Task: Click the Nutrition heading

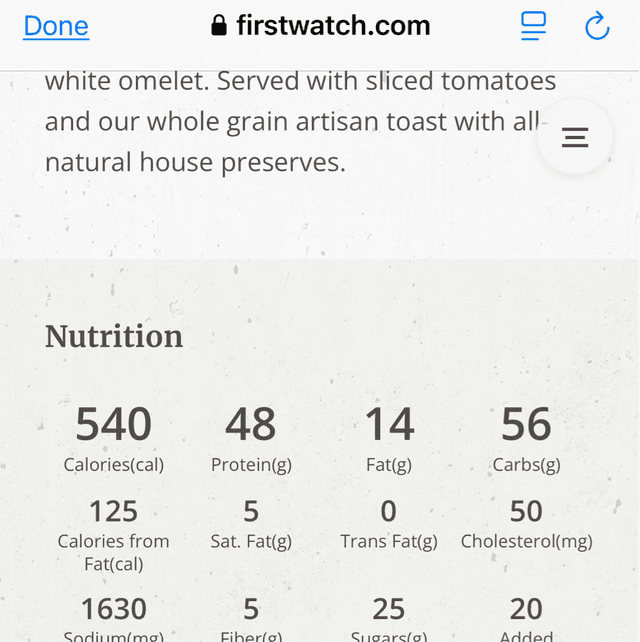Action: tap(114, 336)
